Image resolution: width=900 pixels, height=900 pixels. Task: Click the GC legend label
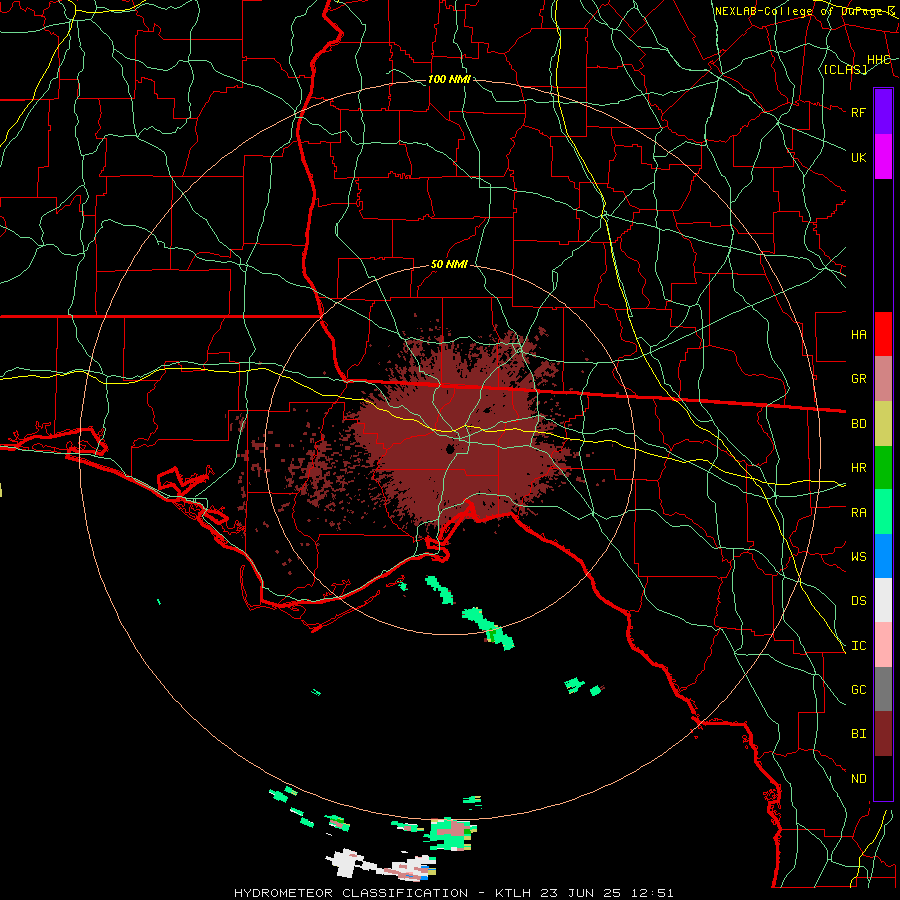(858, 690)
